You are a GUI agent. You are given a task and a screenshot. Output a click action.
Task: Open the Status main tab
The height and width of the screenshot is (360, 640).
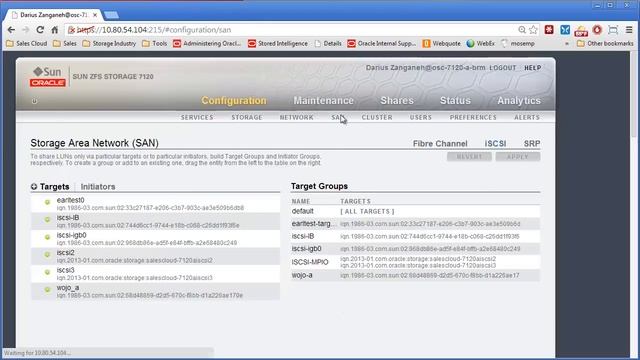(455, 100)
